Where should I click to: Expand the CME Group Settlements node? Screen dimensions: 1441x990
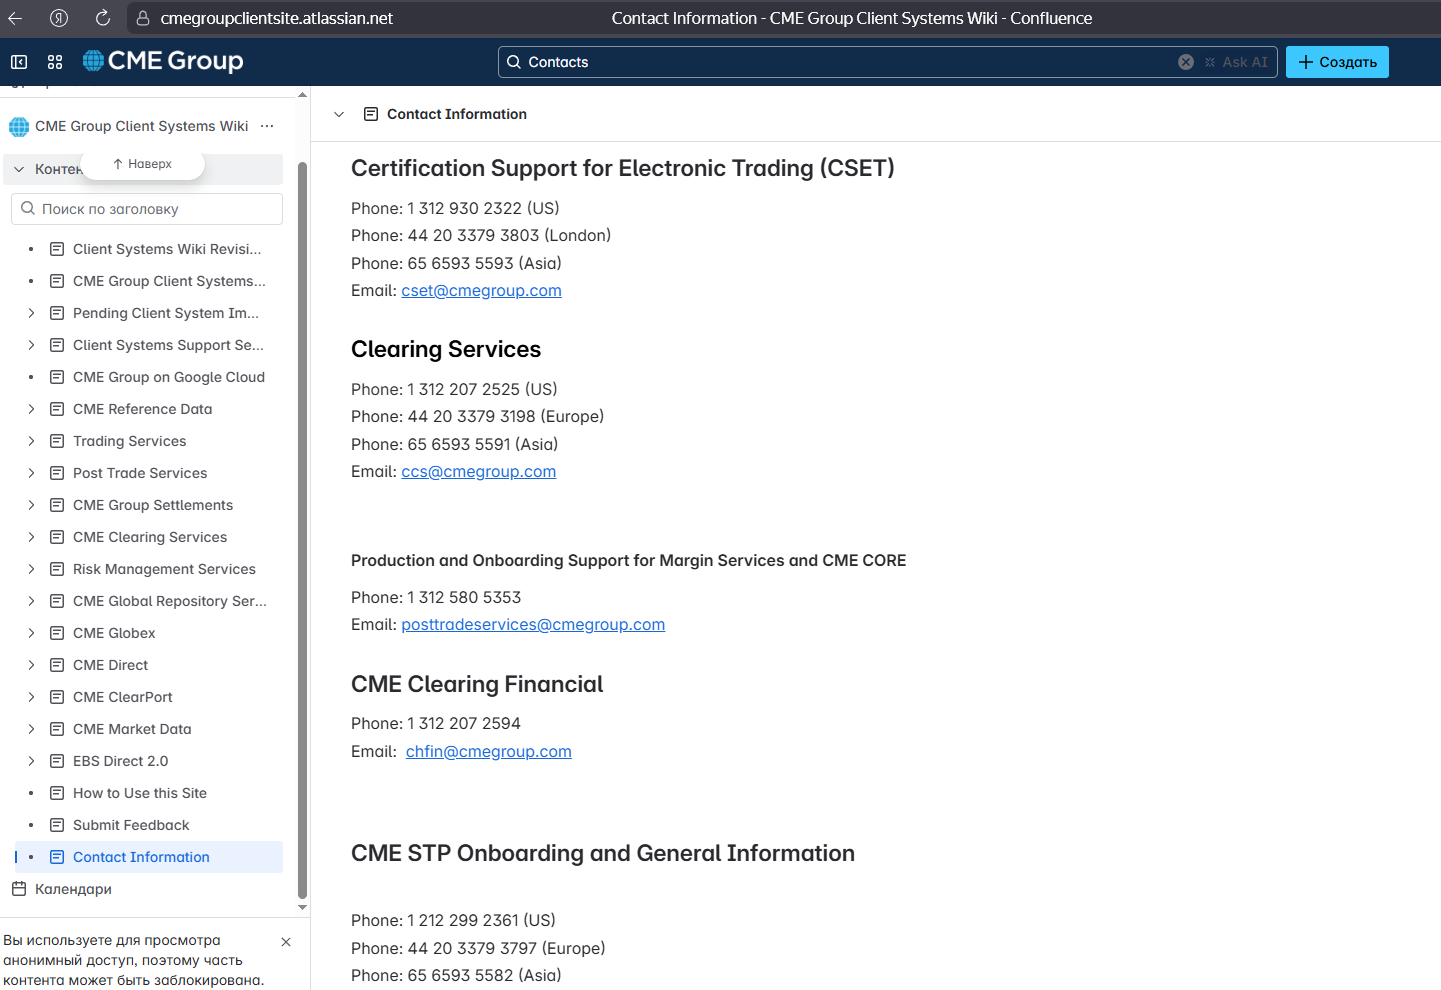(31, 505)
